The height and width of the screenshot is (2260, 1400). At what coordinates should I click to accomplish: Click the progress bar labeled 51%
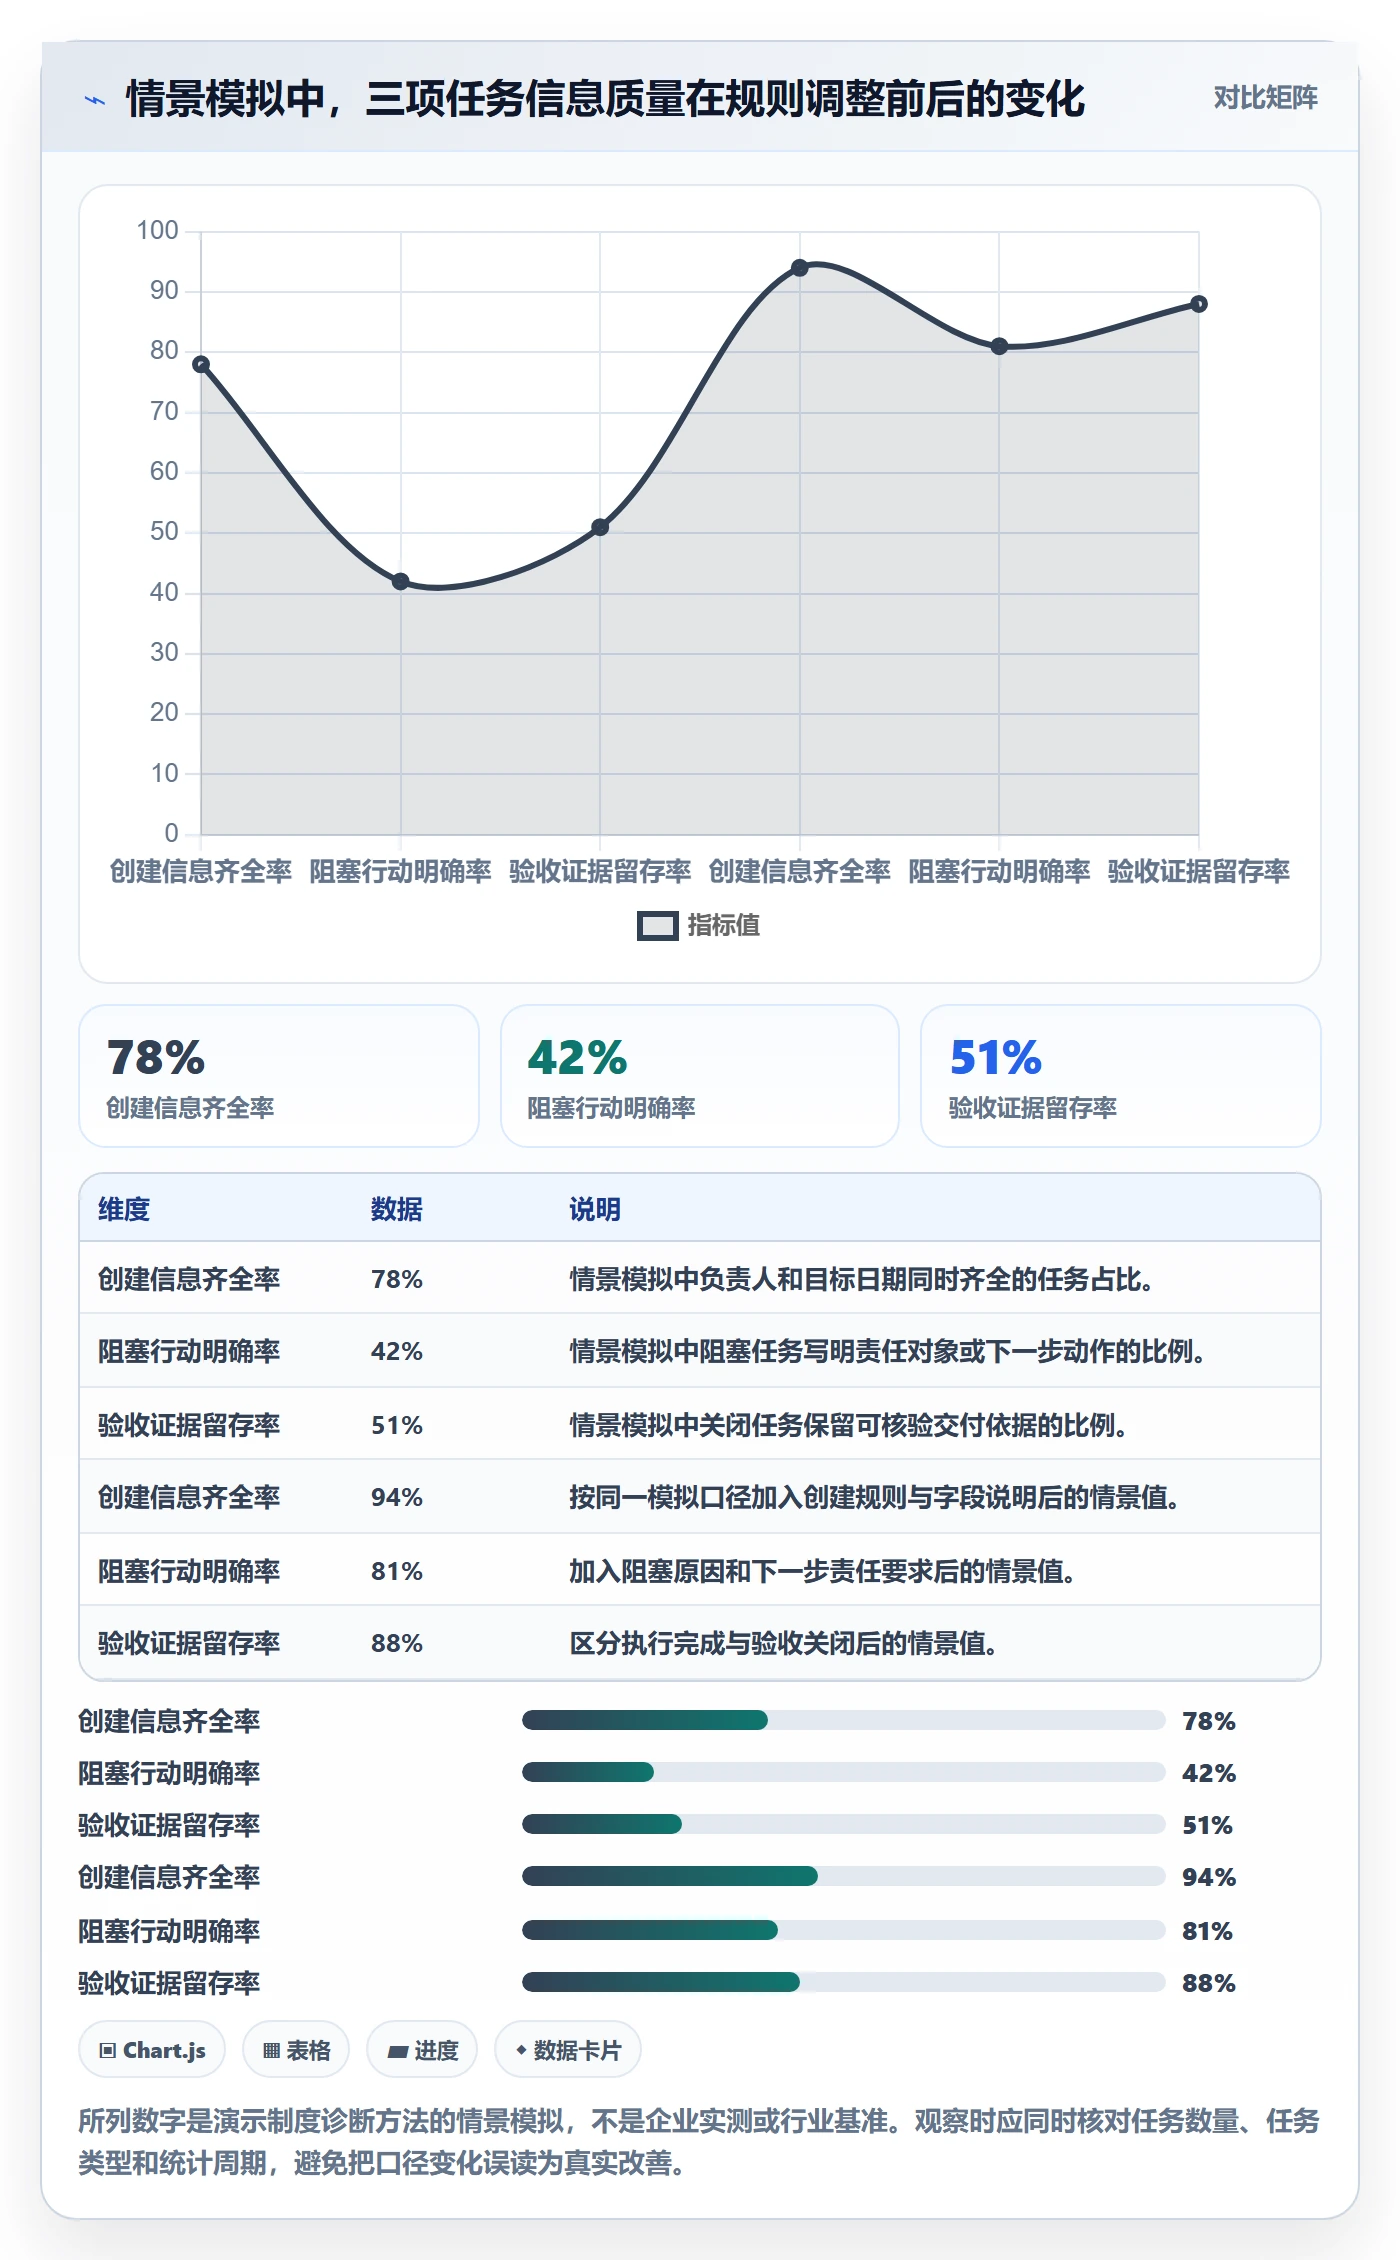(843, 1824)
